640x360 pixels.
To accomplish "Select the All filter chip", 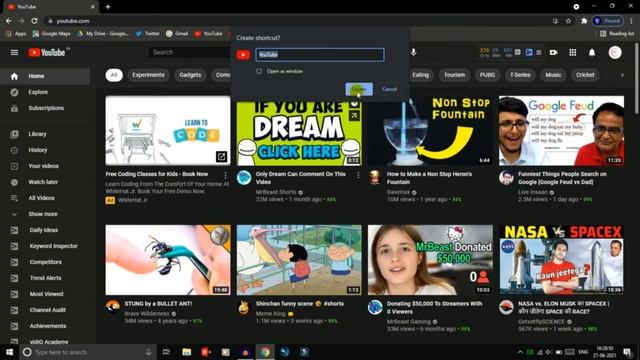I will pyautogui.click(x=114, y=75).
